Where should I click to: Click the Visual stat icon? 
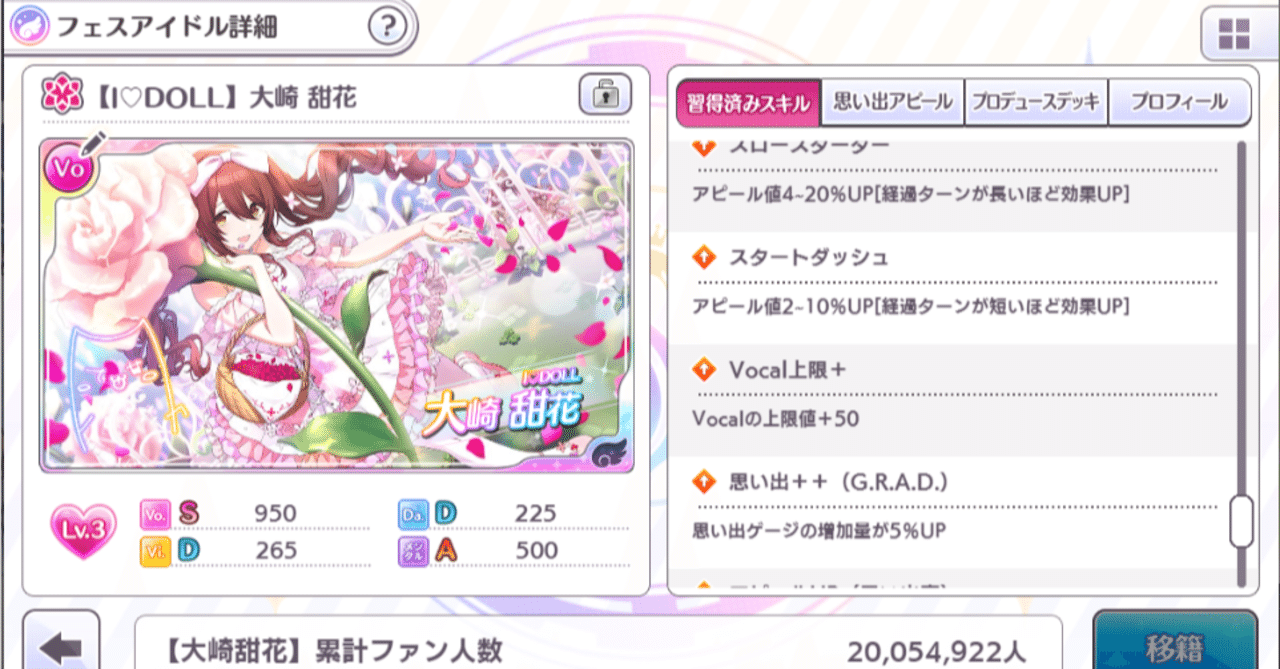point(155,550)
